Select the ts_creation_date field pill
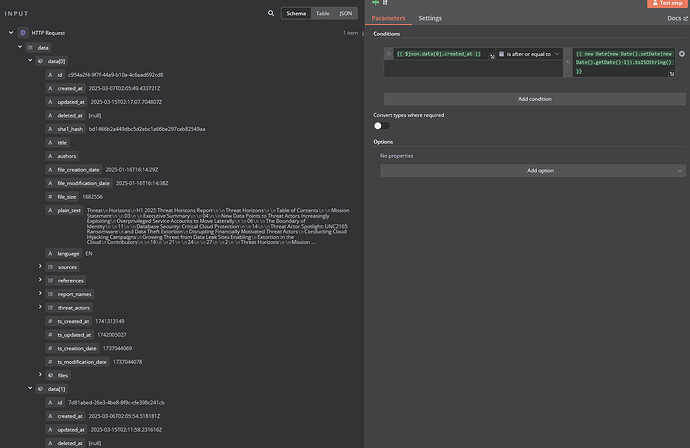 tap(72, 349)
